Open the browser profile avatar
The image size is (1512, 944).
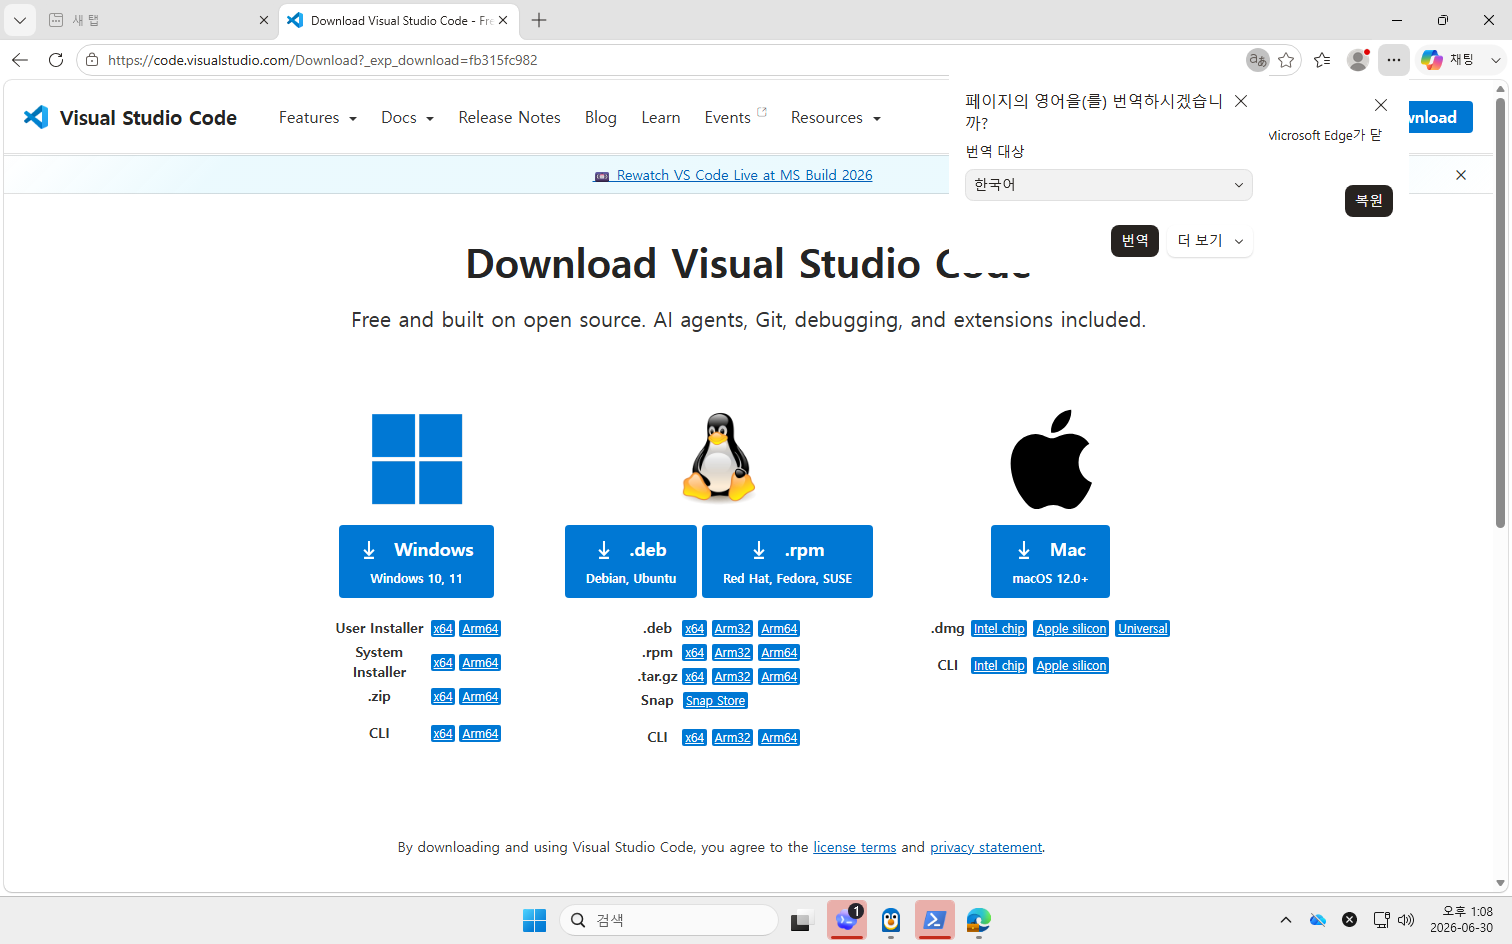(x=1358, y=60)
